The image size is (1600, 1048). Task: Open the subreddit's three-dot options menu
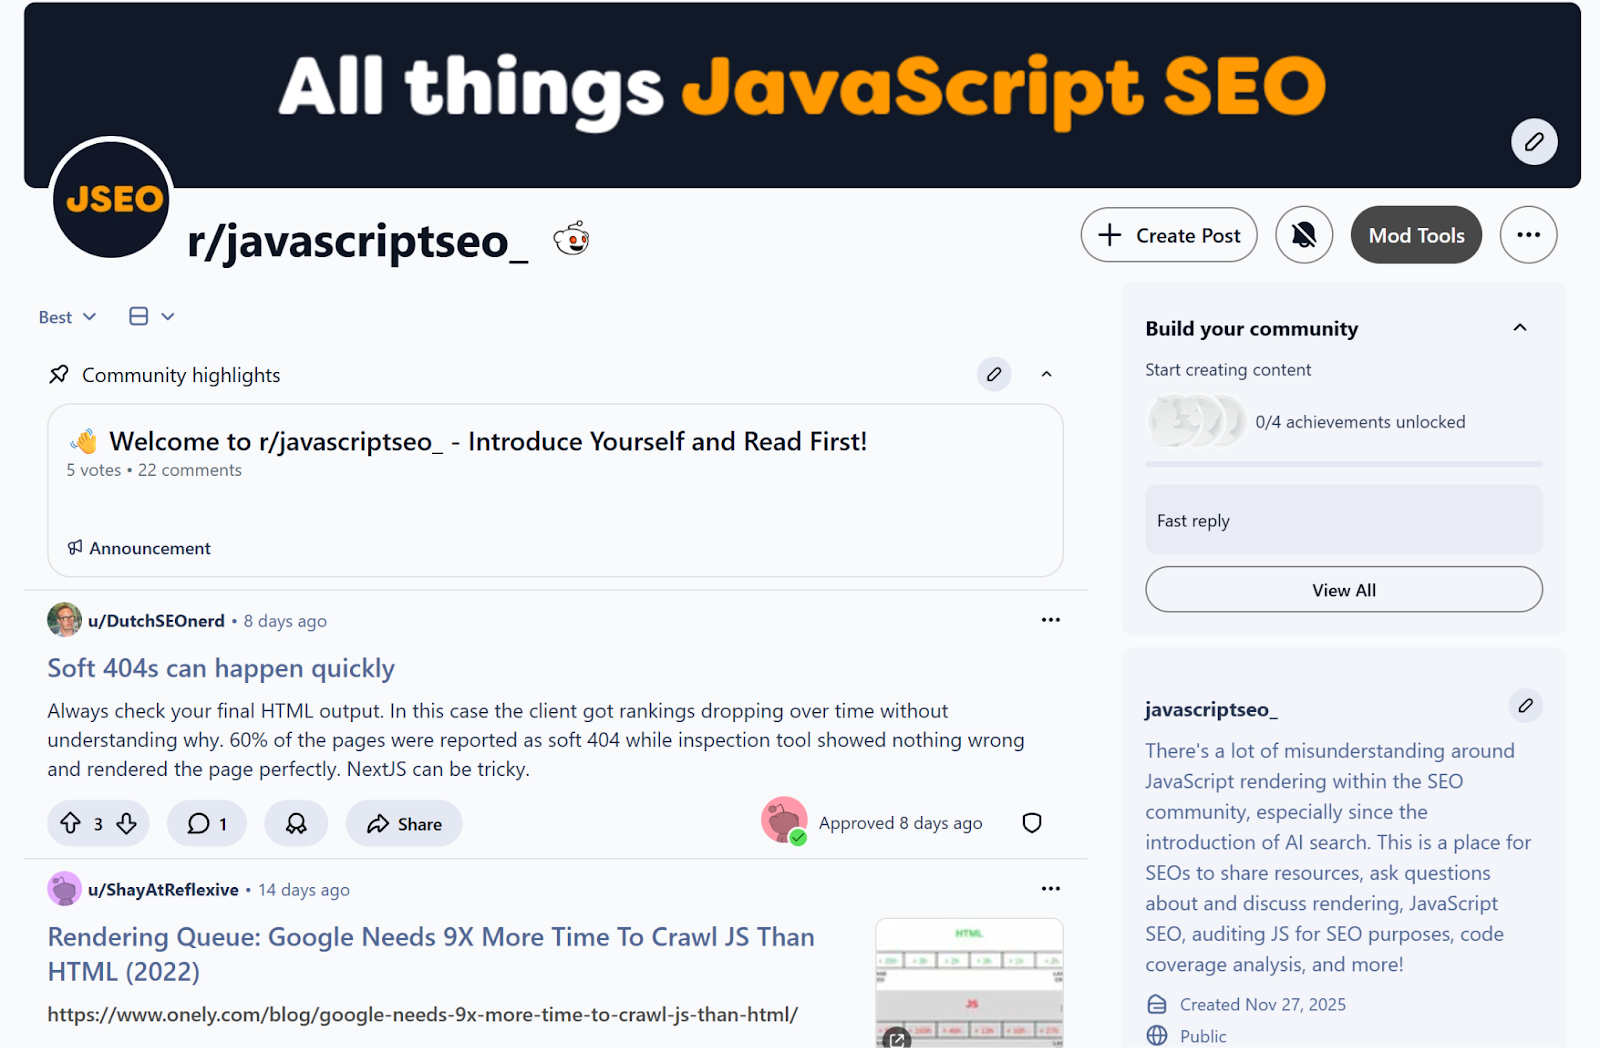point(1528,235)
